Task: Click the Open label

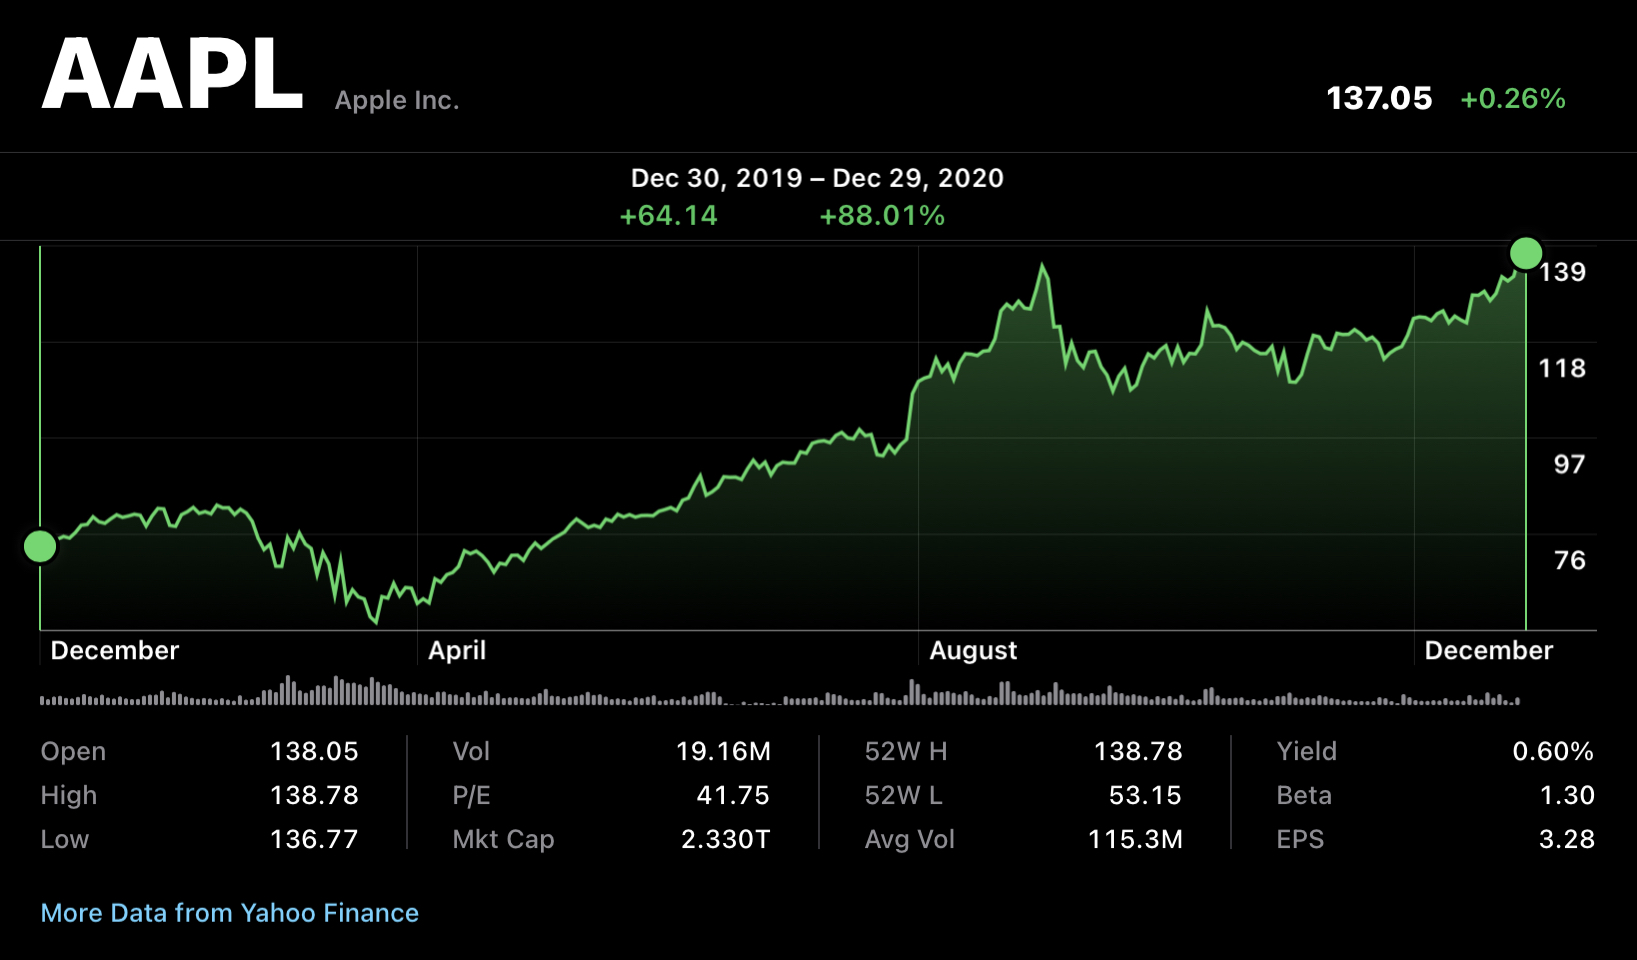Action: pyautogui.click(x=73, y=752)
